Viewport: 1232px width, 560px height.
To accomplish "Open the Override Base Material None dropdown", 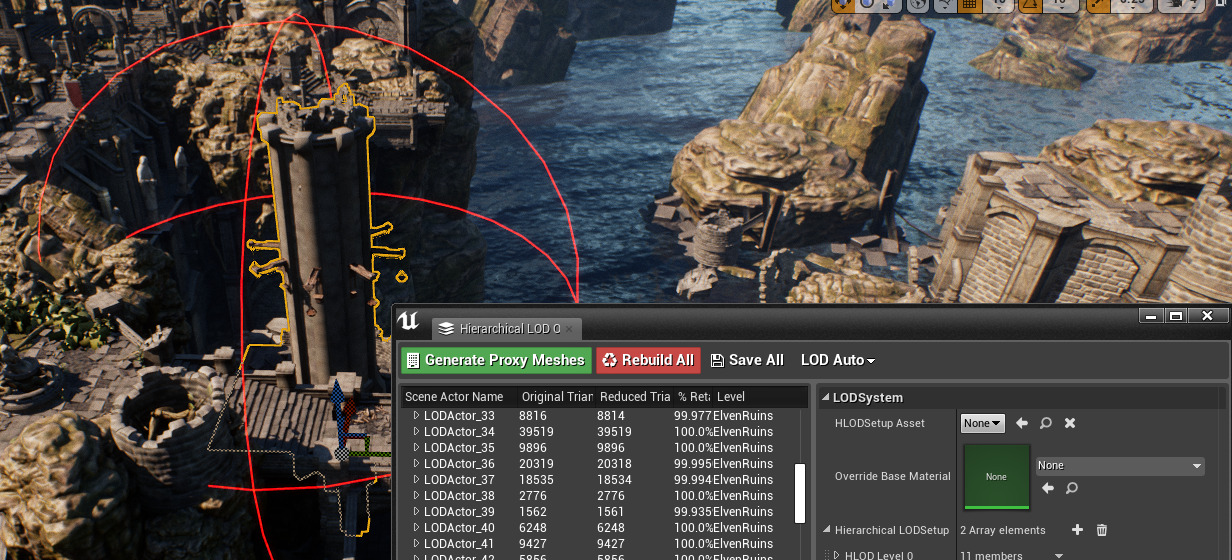I will pyautogui.click(x=1120, y=465).
